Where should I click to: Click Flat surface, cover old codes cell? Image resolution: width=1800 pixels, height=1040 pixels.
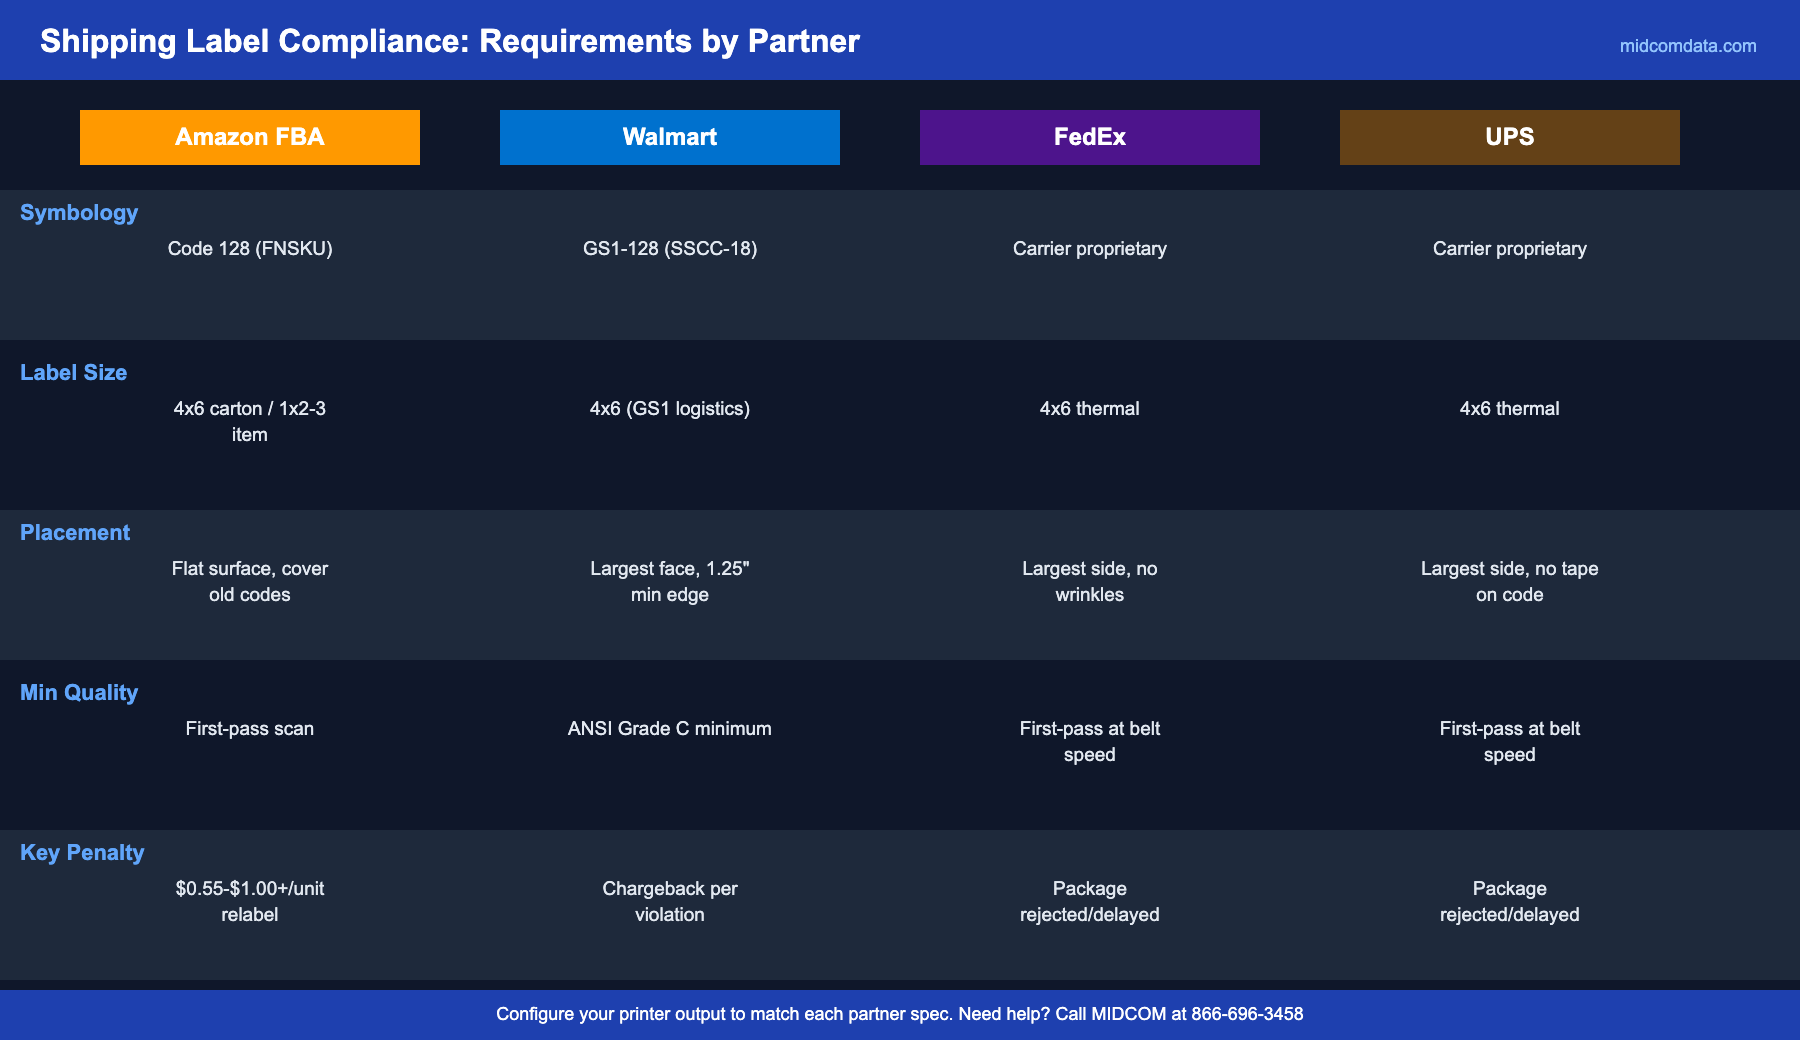250,581
